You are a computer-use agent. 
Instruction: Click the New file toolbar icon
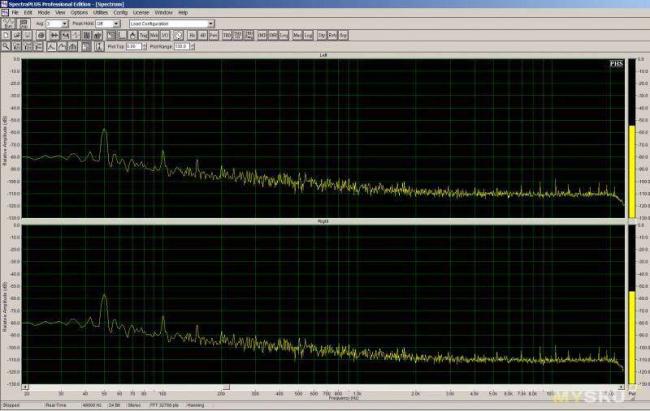(x=6, y=36)
